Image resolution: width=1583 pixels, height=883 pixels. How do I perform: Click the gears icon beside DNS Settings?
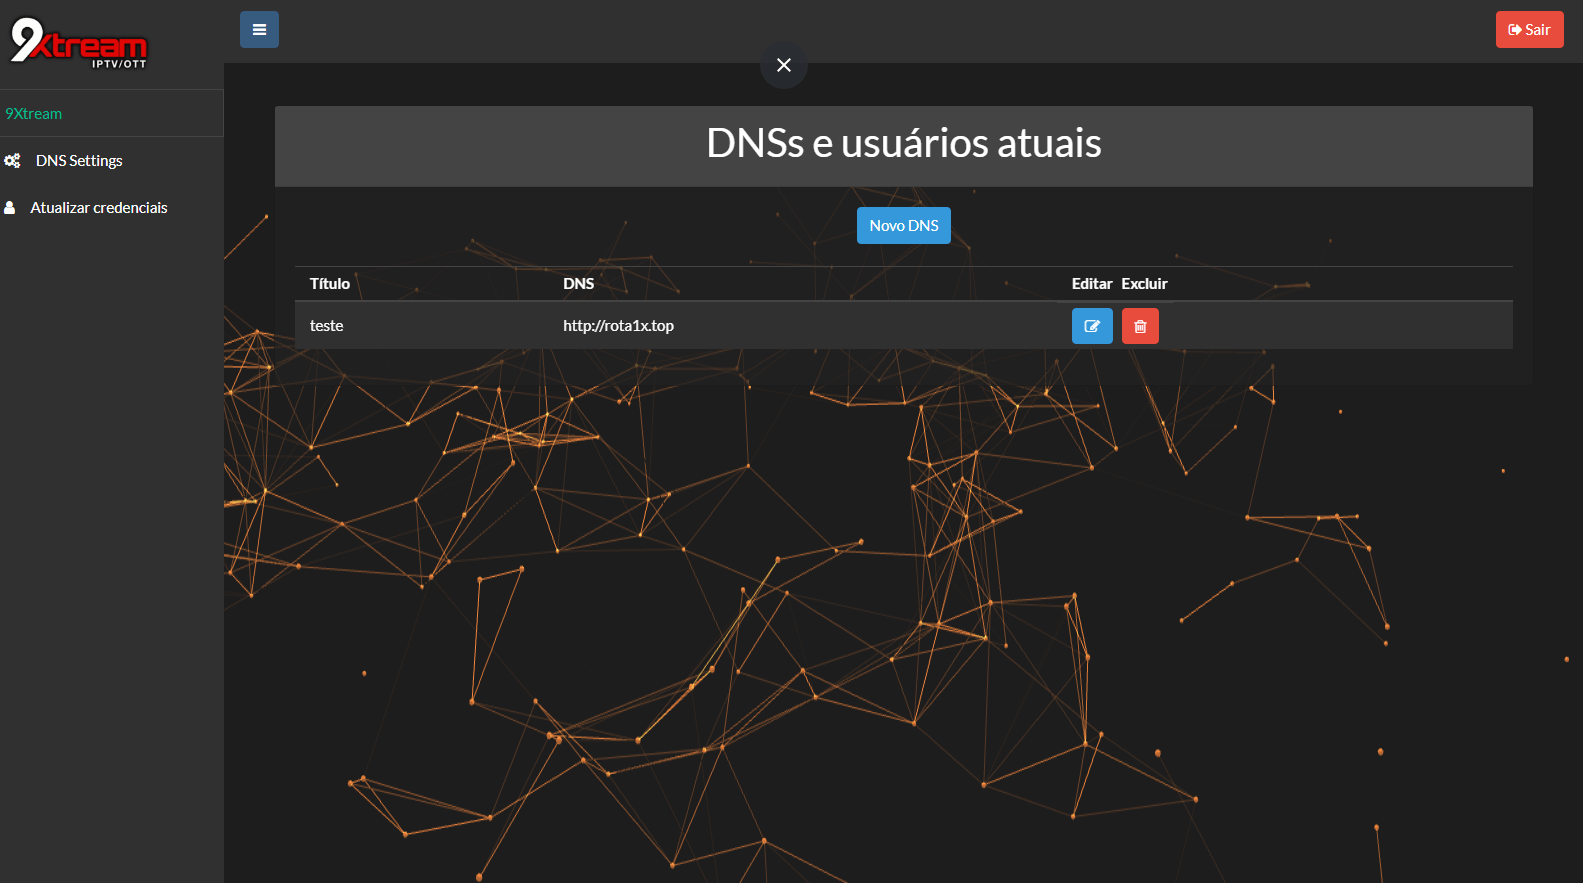[x=12, y=161]
